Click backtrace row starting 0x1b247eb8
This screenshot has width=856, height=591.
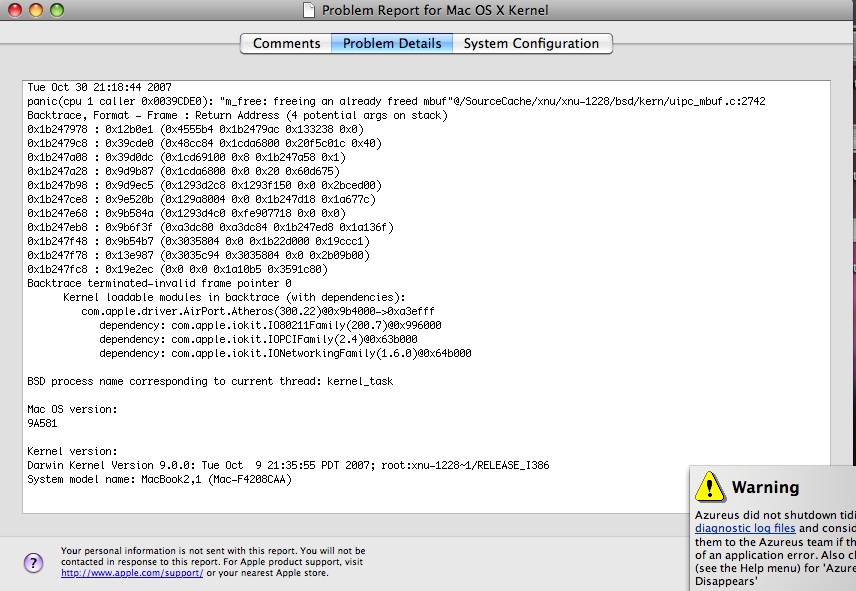tap(211, 228)
